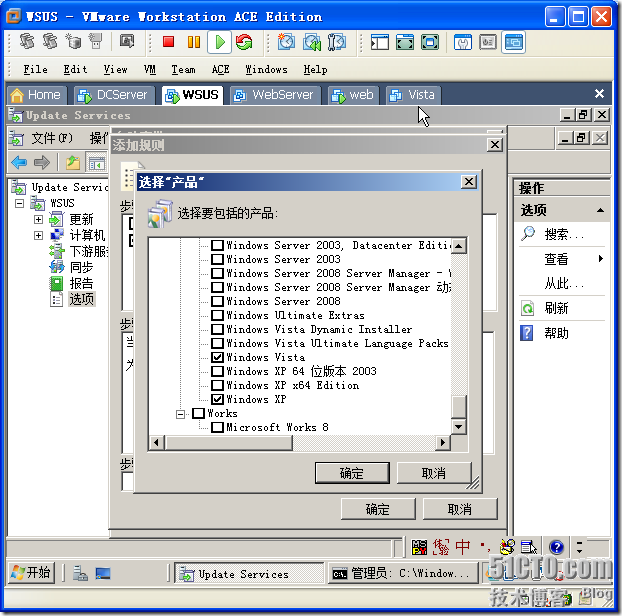
Task: Check the Windows Server 2008 box
Action: pyautogui.click(x=217, y=301)
